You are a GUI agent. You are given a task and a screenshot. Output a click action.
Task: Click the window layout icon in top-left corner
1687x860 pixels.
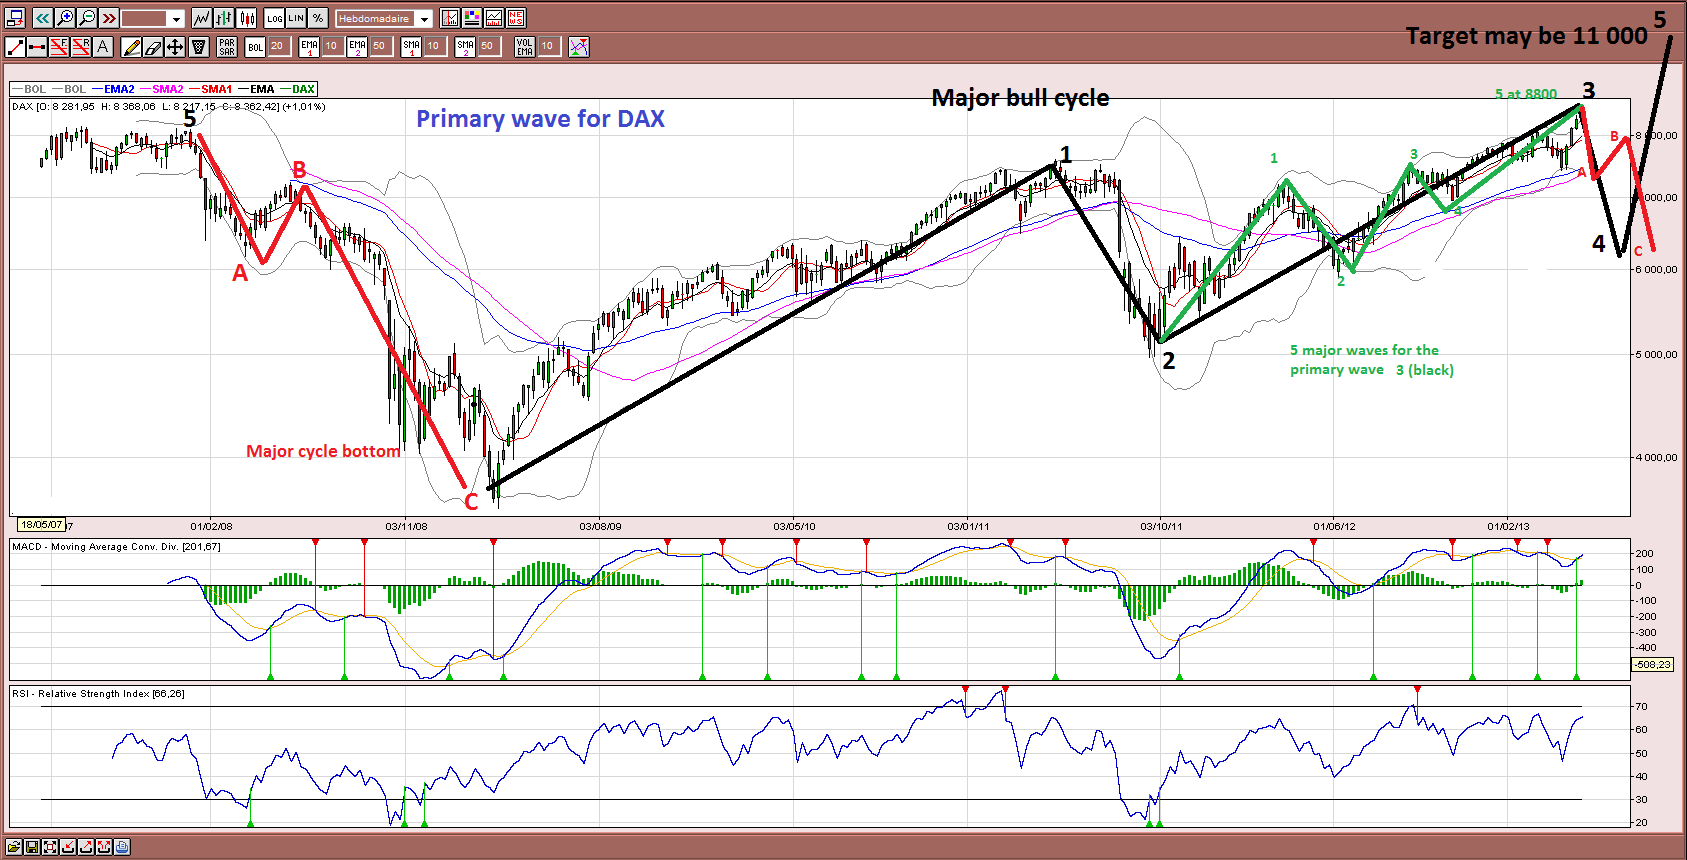pos(15,18)
